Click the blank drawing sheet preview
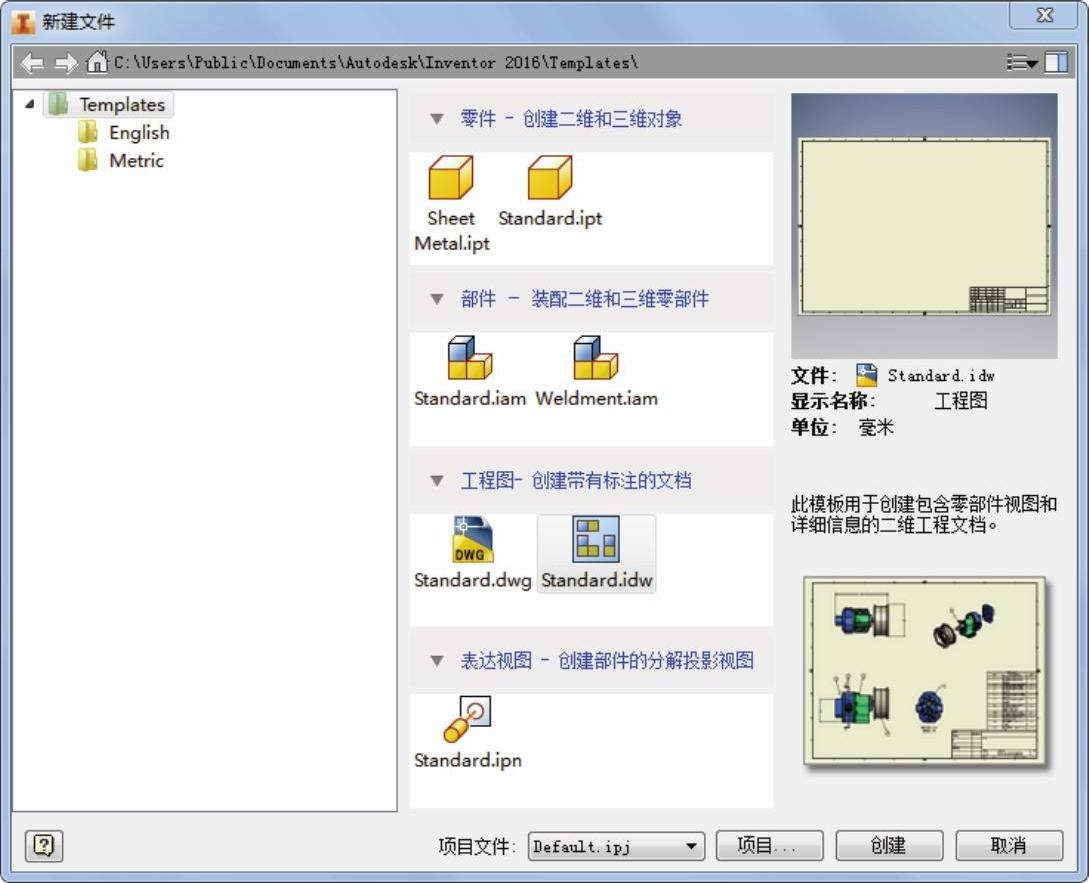Viewport: 1089px width, 883px height. (x=924, y=226)
